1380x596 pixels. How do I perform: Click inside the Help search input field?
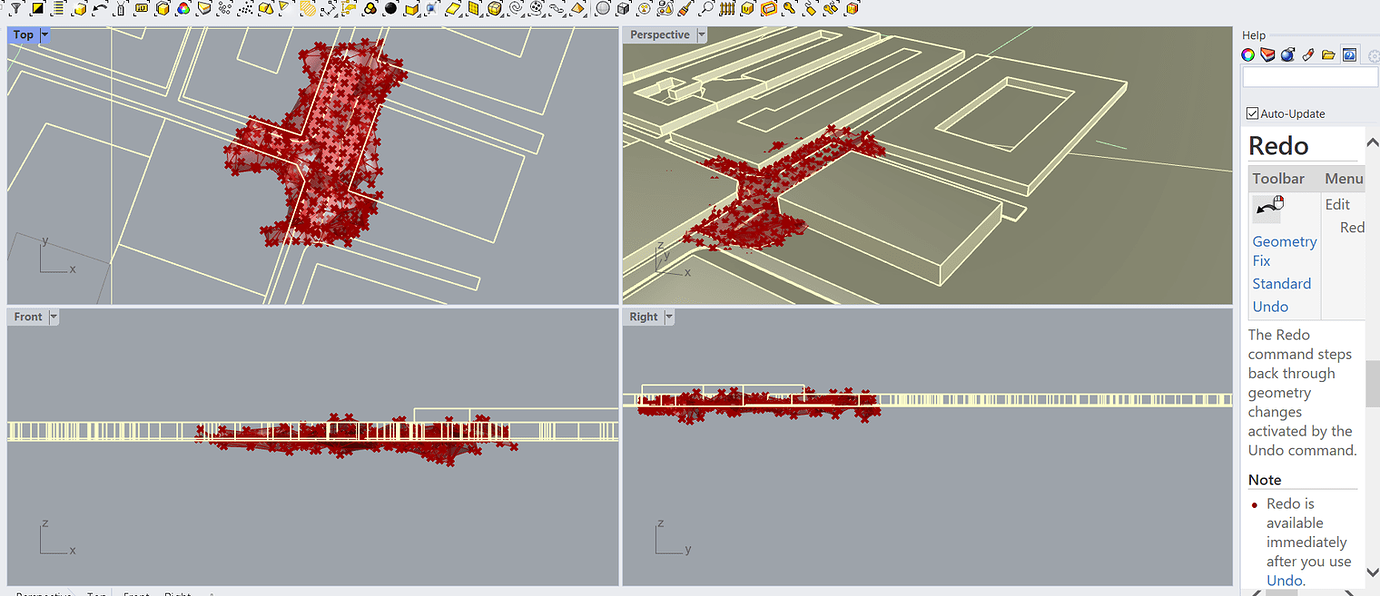[x=1310, y=76]
